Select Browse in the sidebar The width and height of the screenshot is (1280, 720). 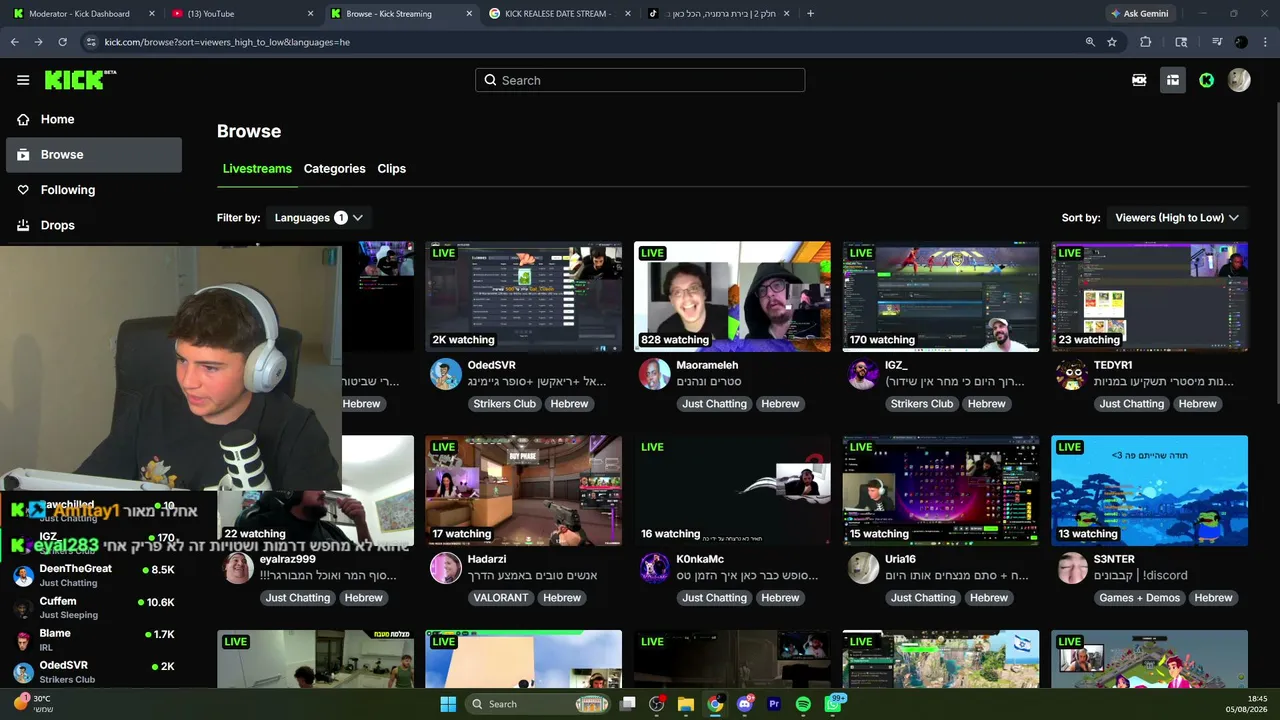click(x=94, y=155)
